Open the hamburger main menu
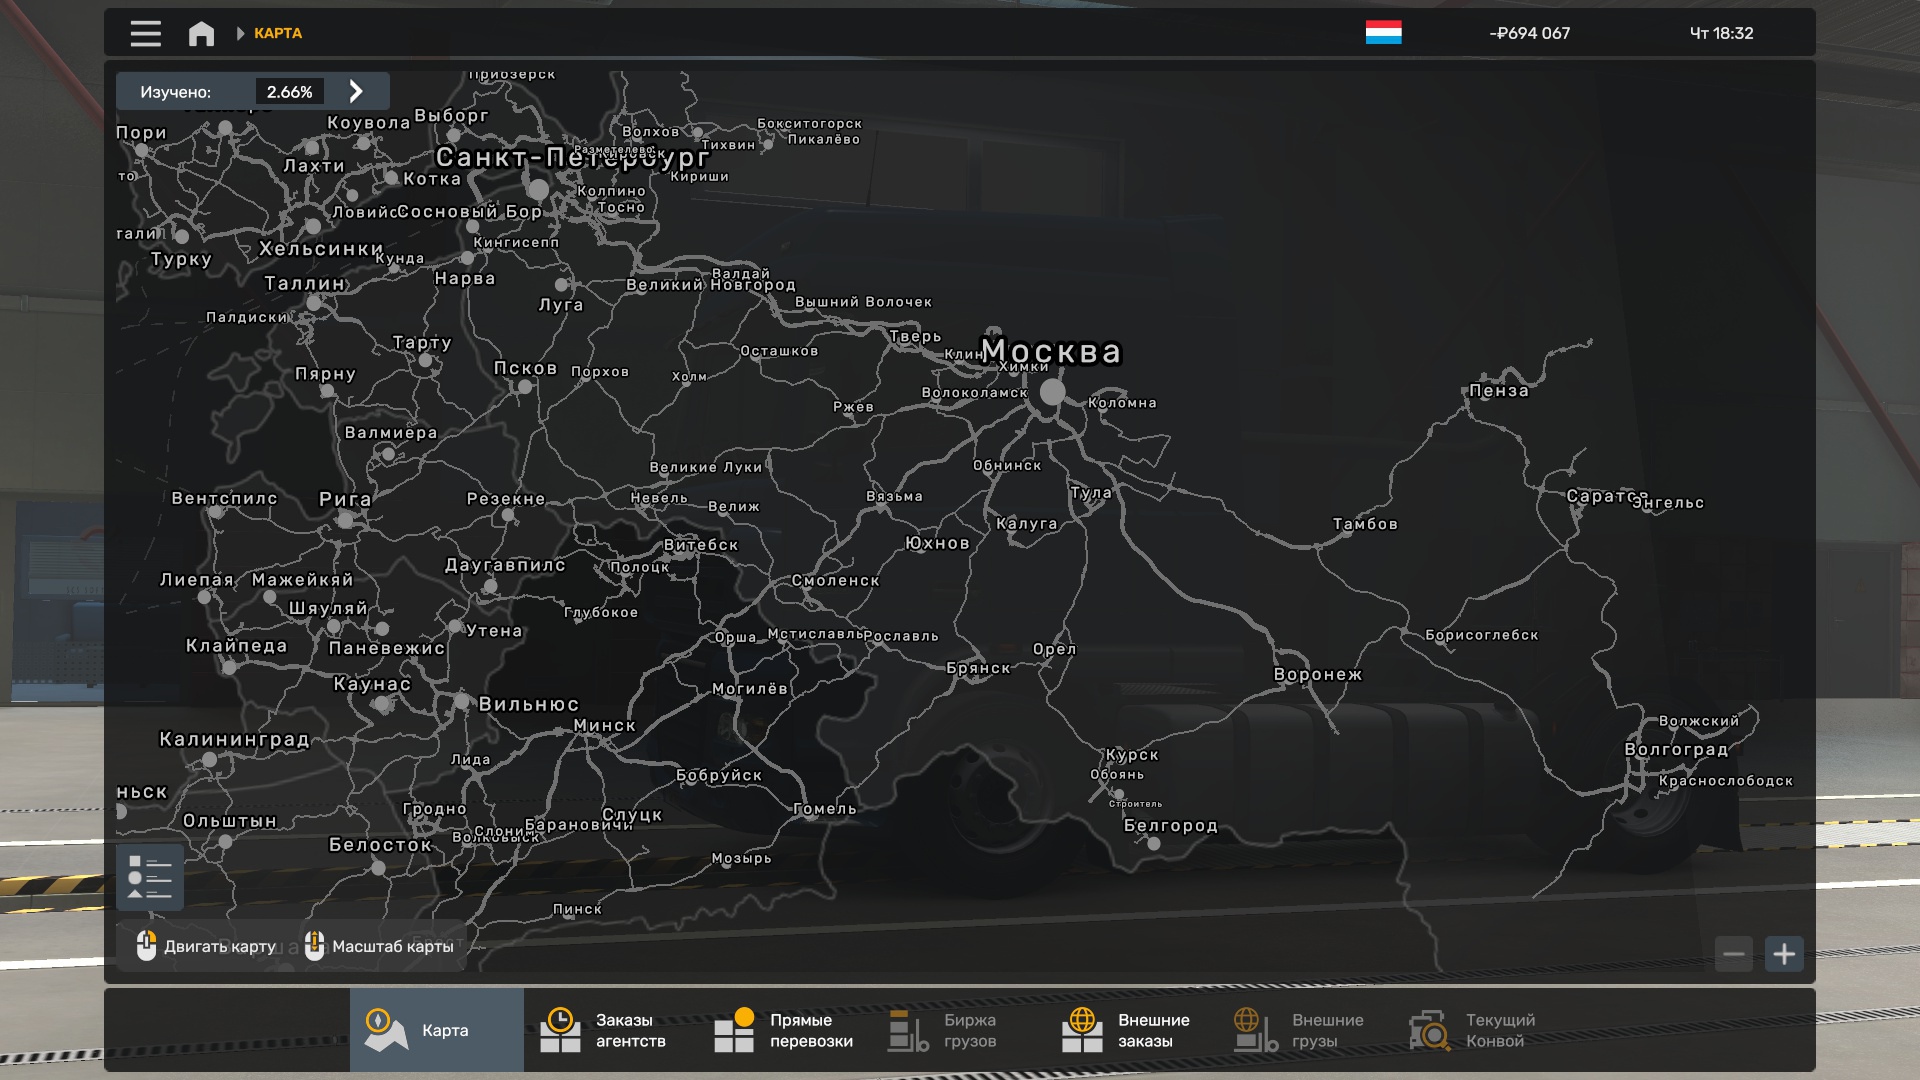Viewport: 1920px width, 1080px height. (146, 33)
